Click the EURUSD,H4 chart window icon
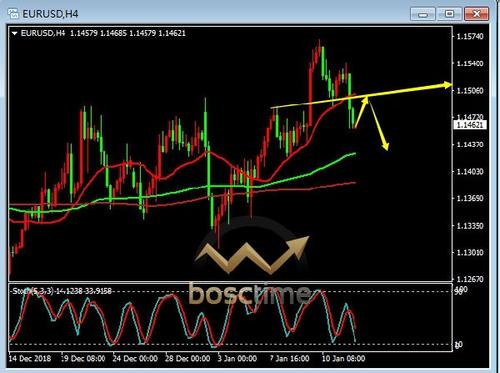The width and height of the screenshot is (500, 373). tap(13, 14)
